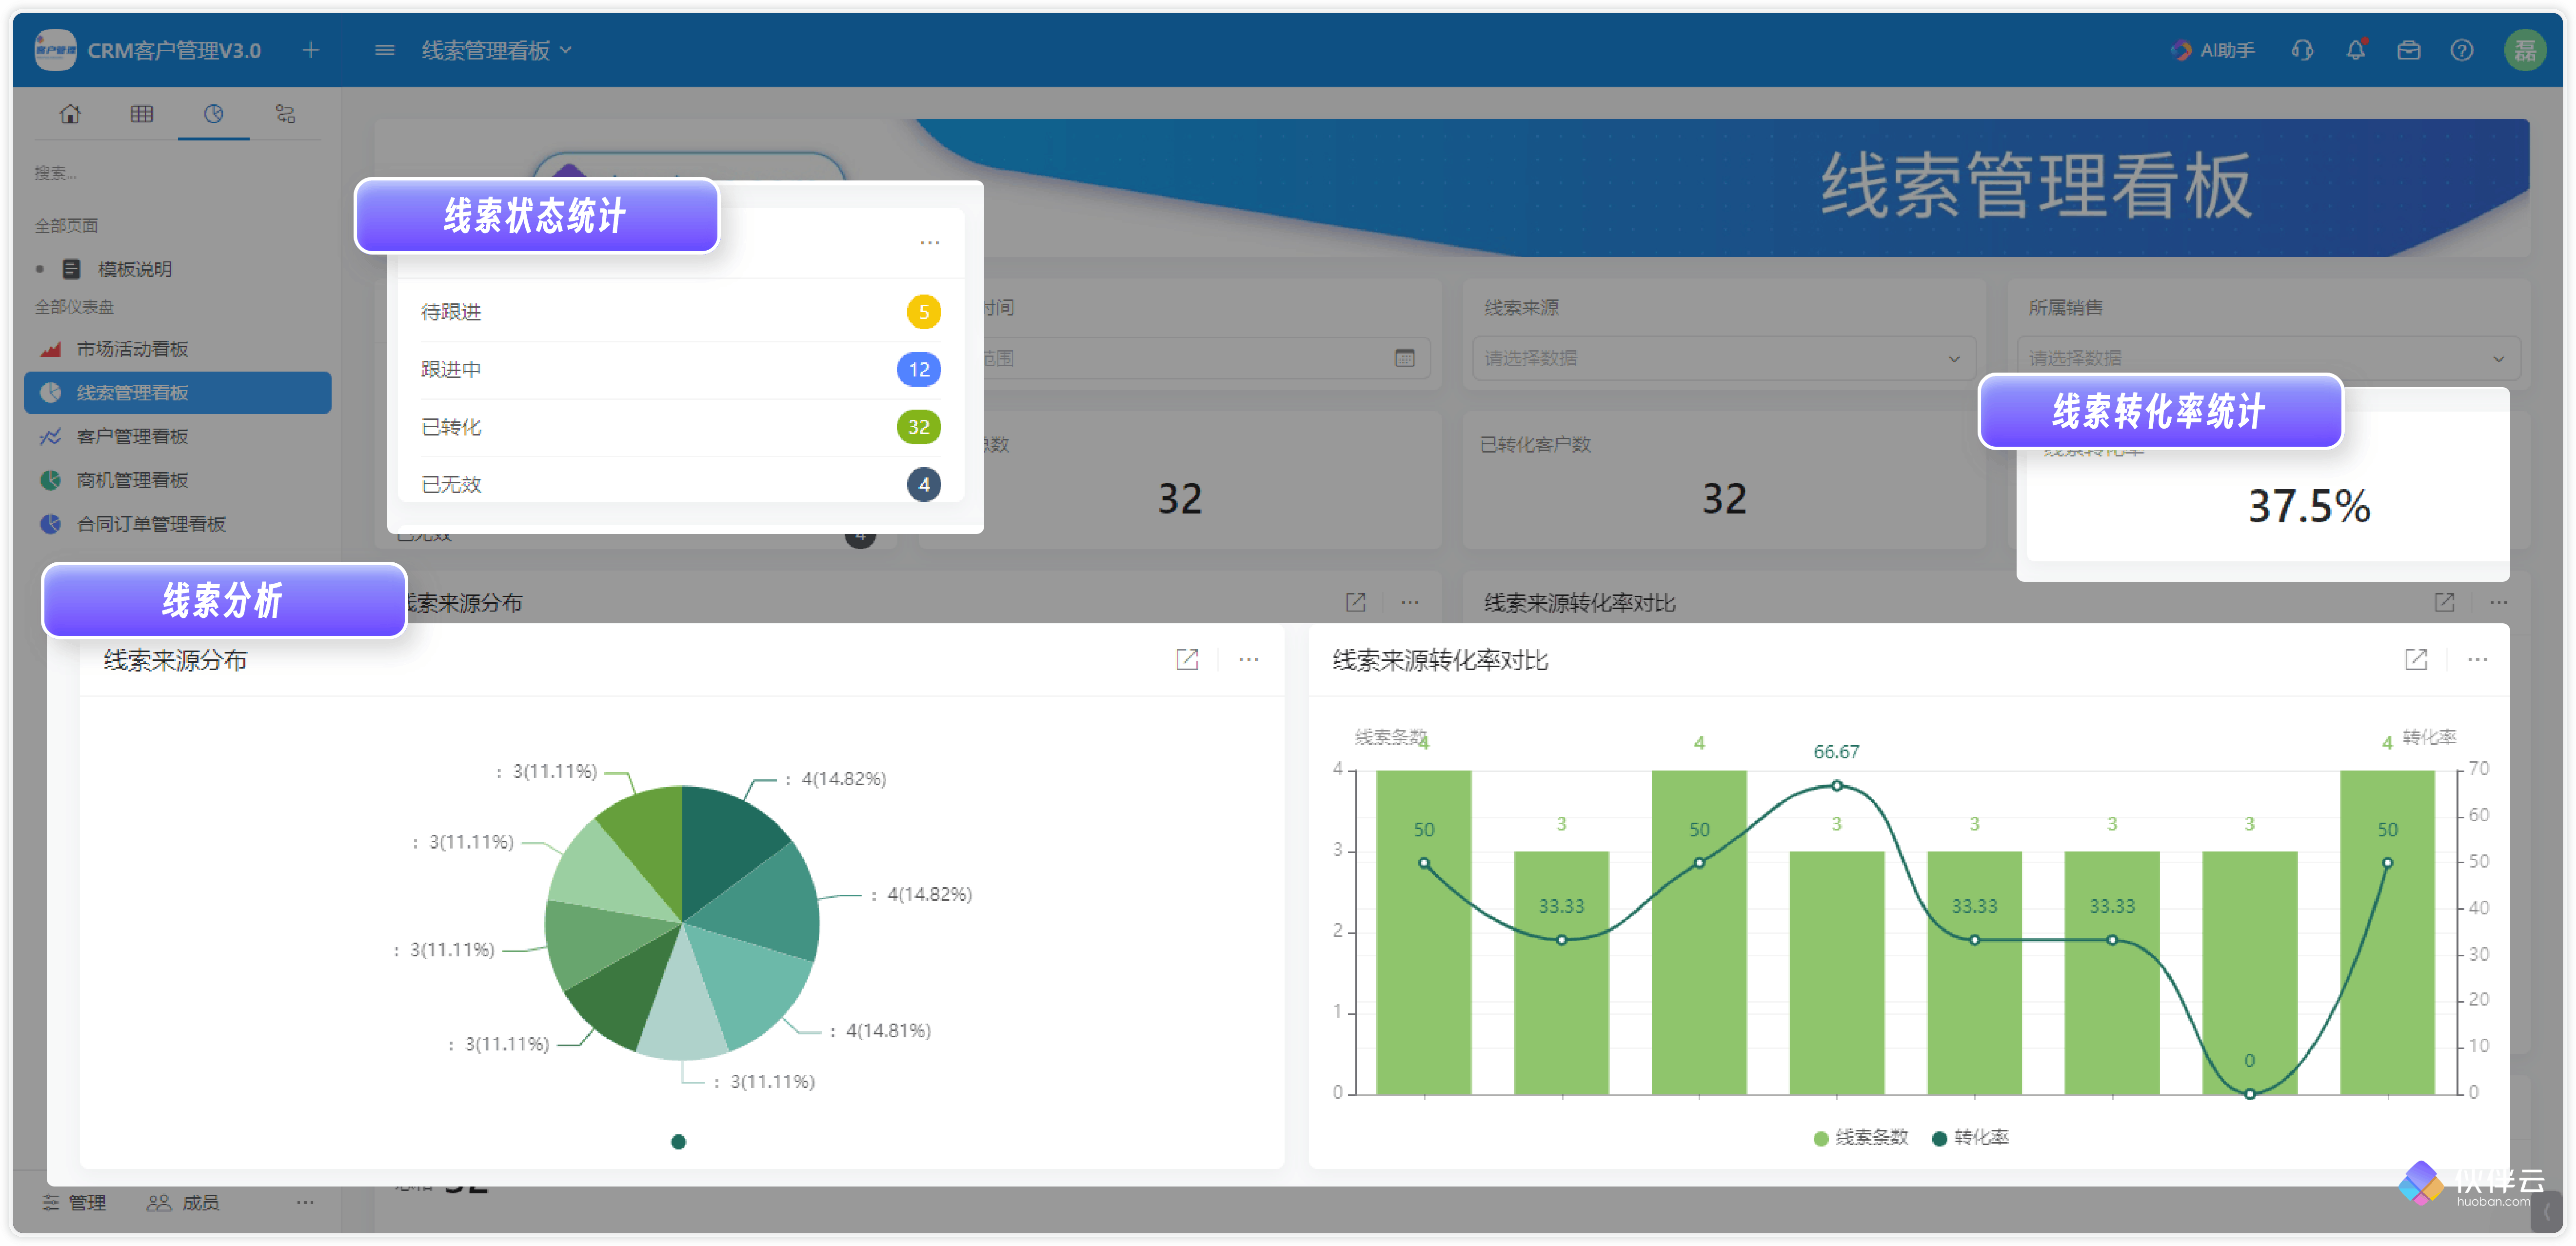The height and width of the screenshot is (1246, 2576).
Task: Open the green user avatar menu
Action: 2524,50
